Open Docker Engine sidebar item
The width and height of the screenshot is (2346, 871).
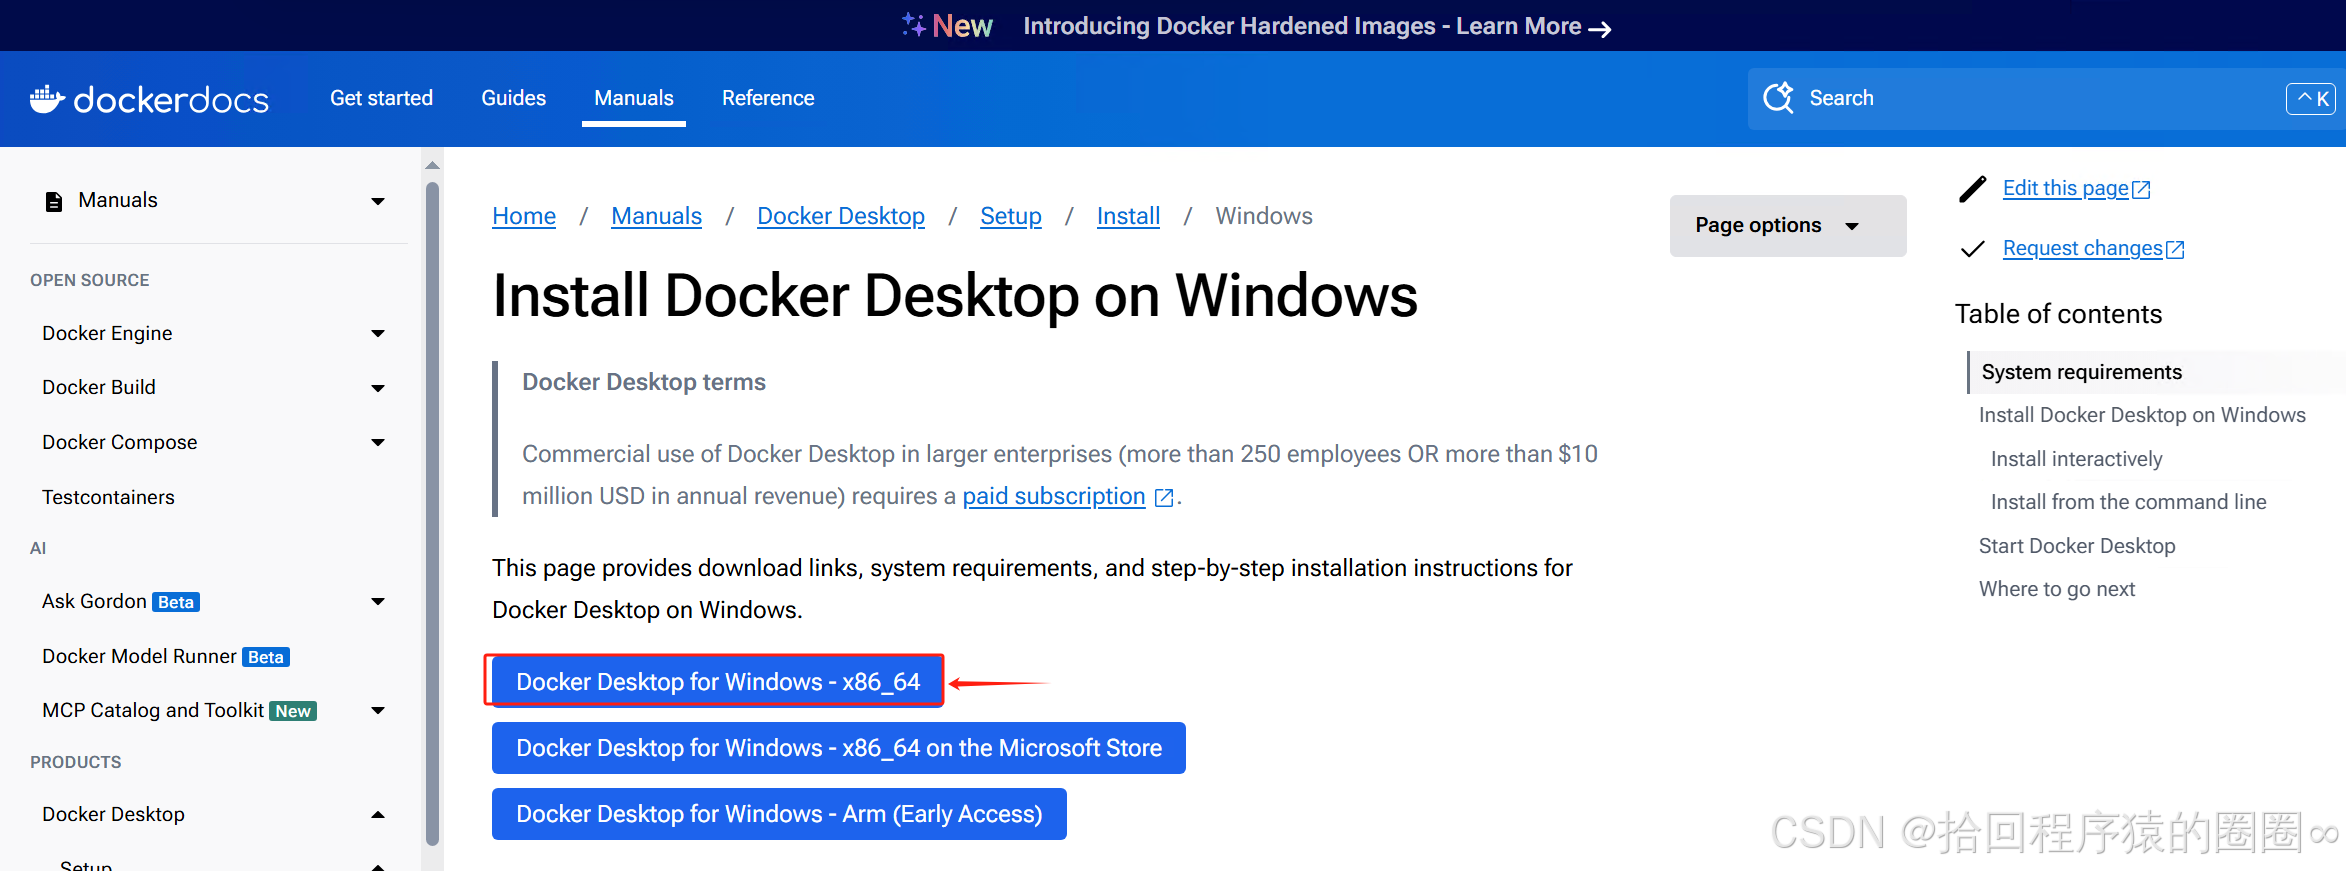[x=107, y=333]
